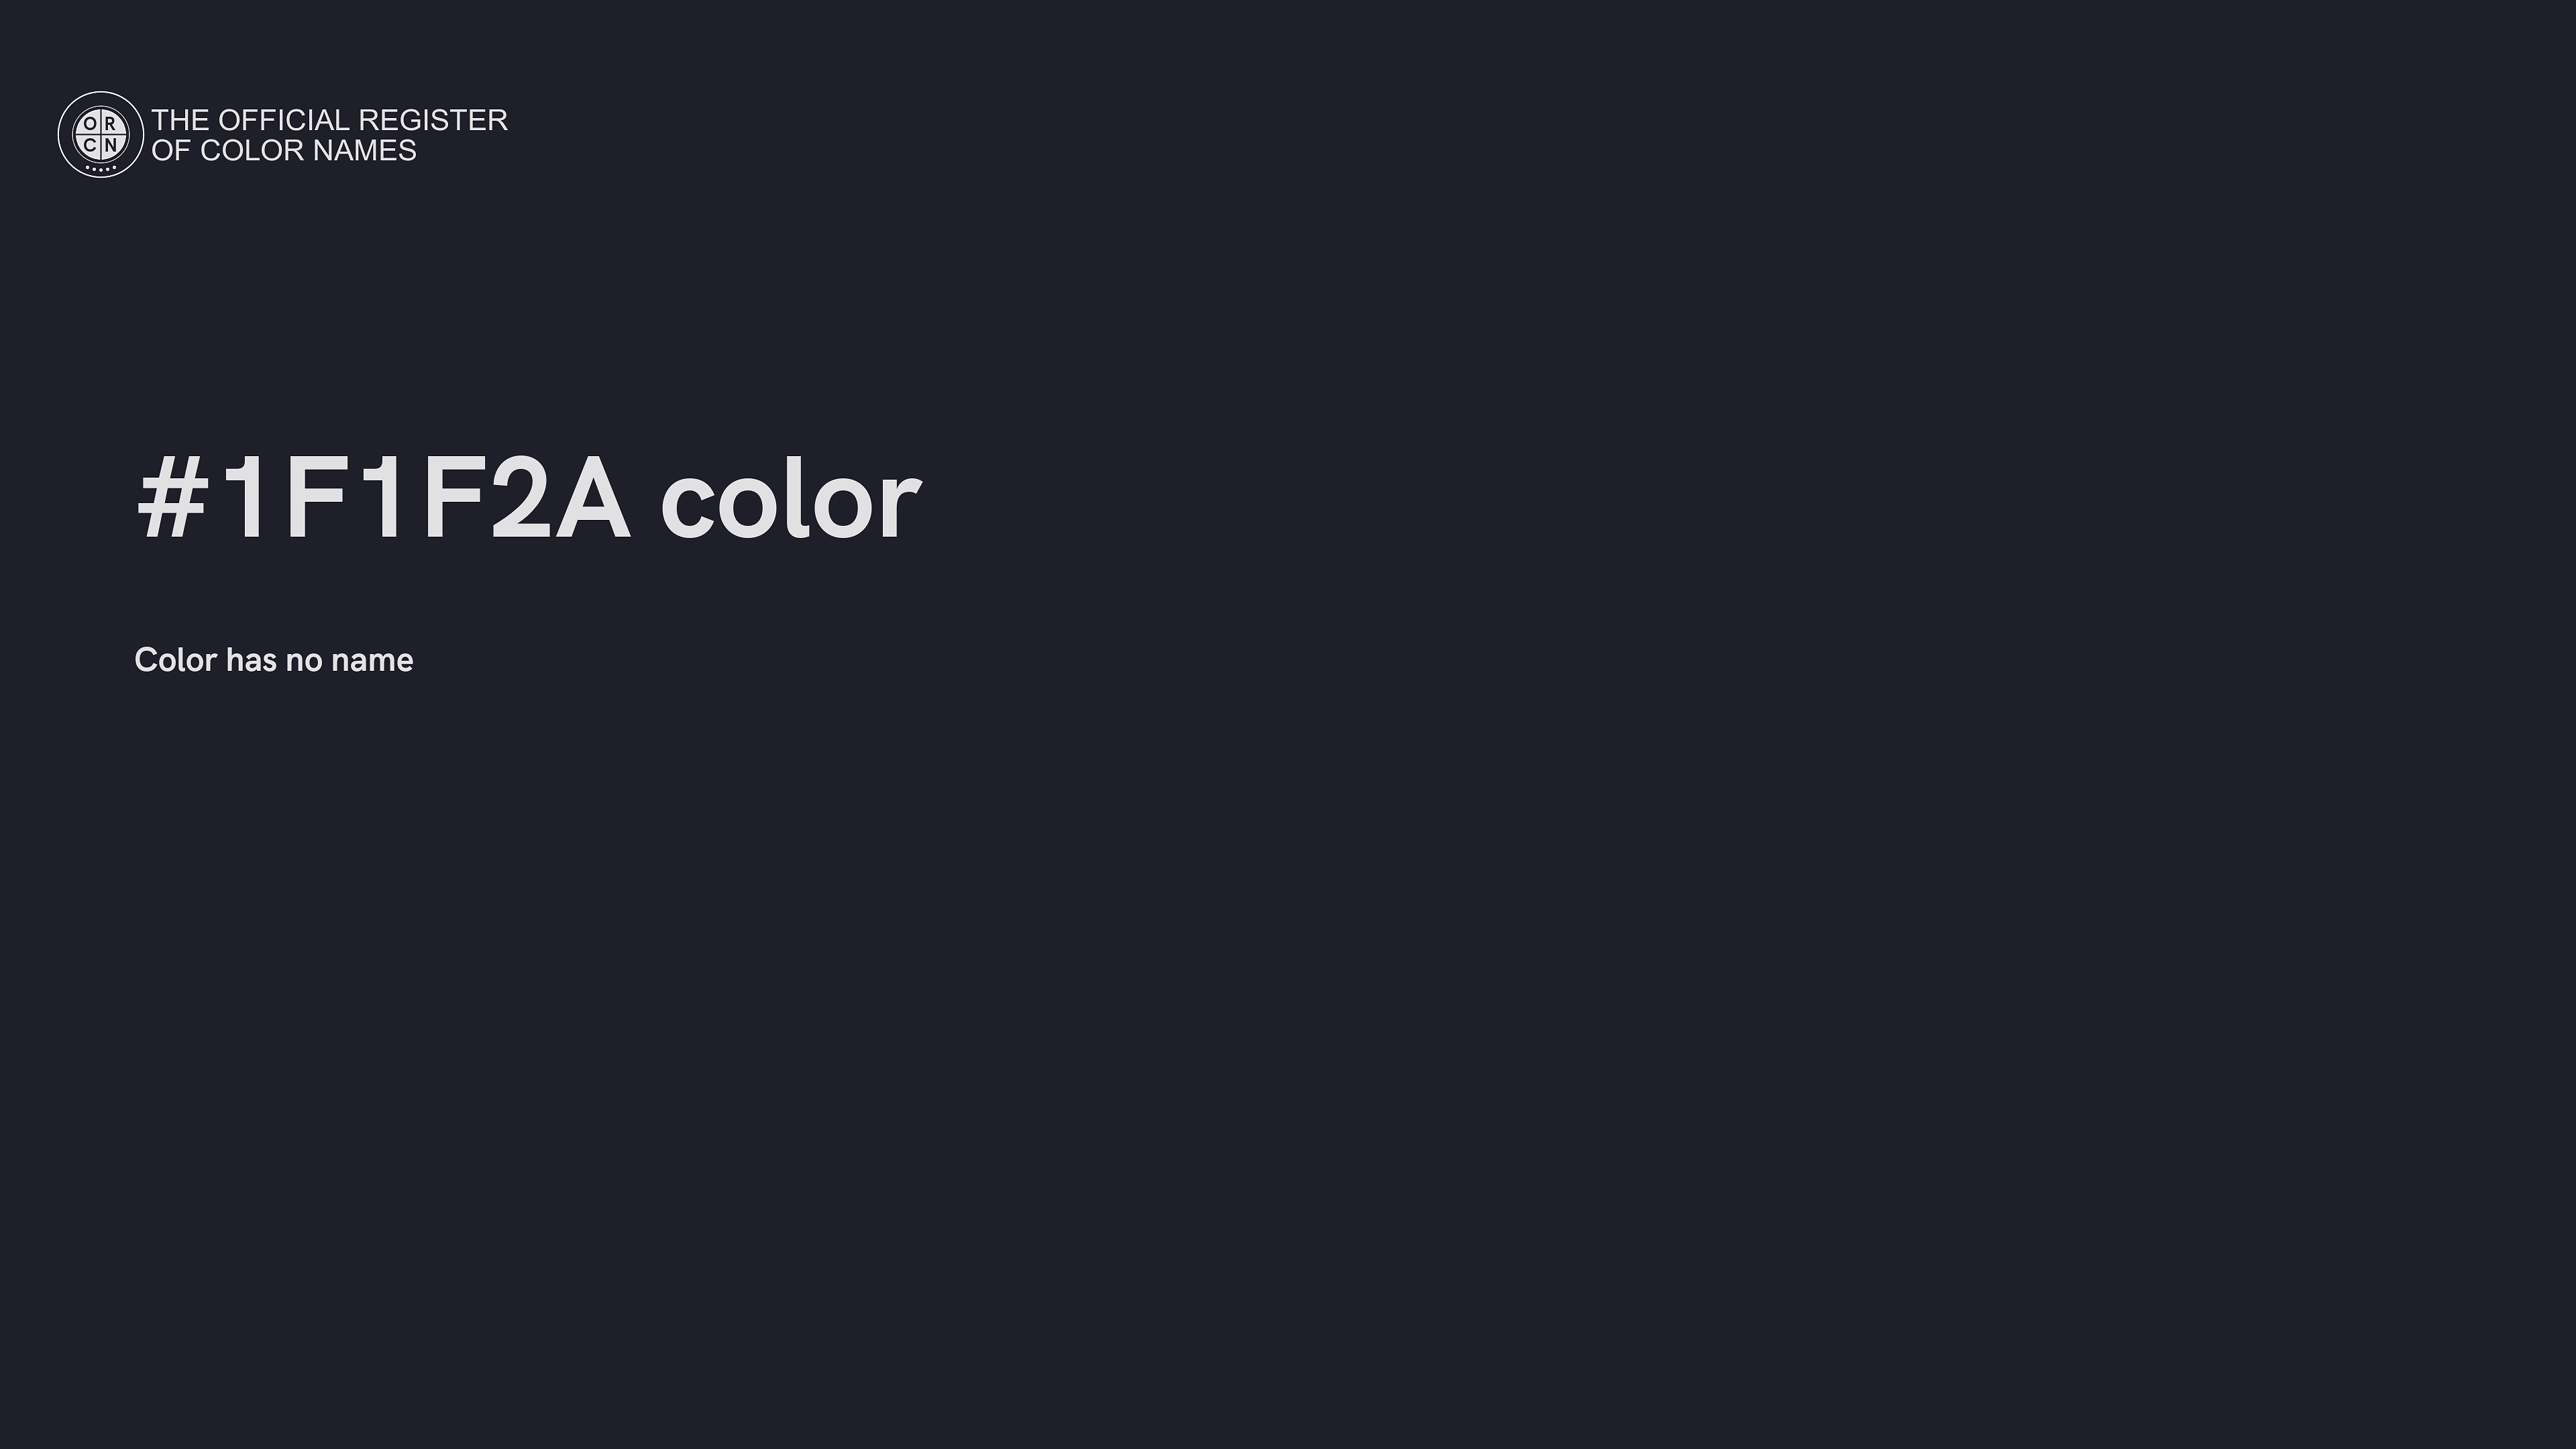
Task: Click the letter R in the ORCN logo
Action: [x=110, y=124]
